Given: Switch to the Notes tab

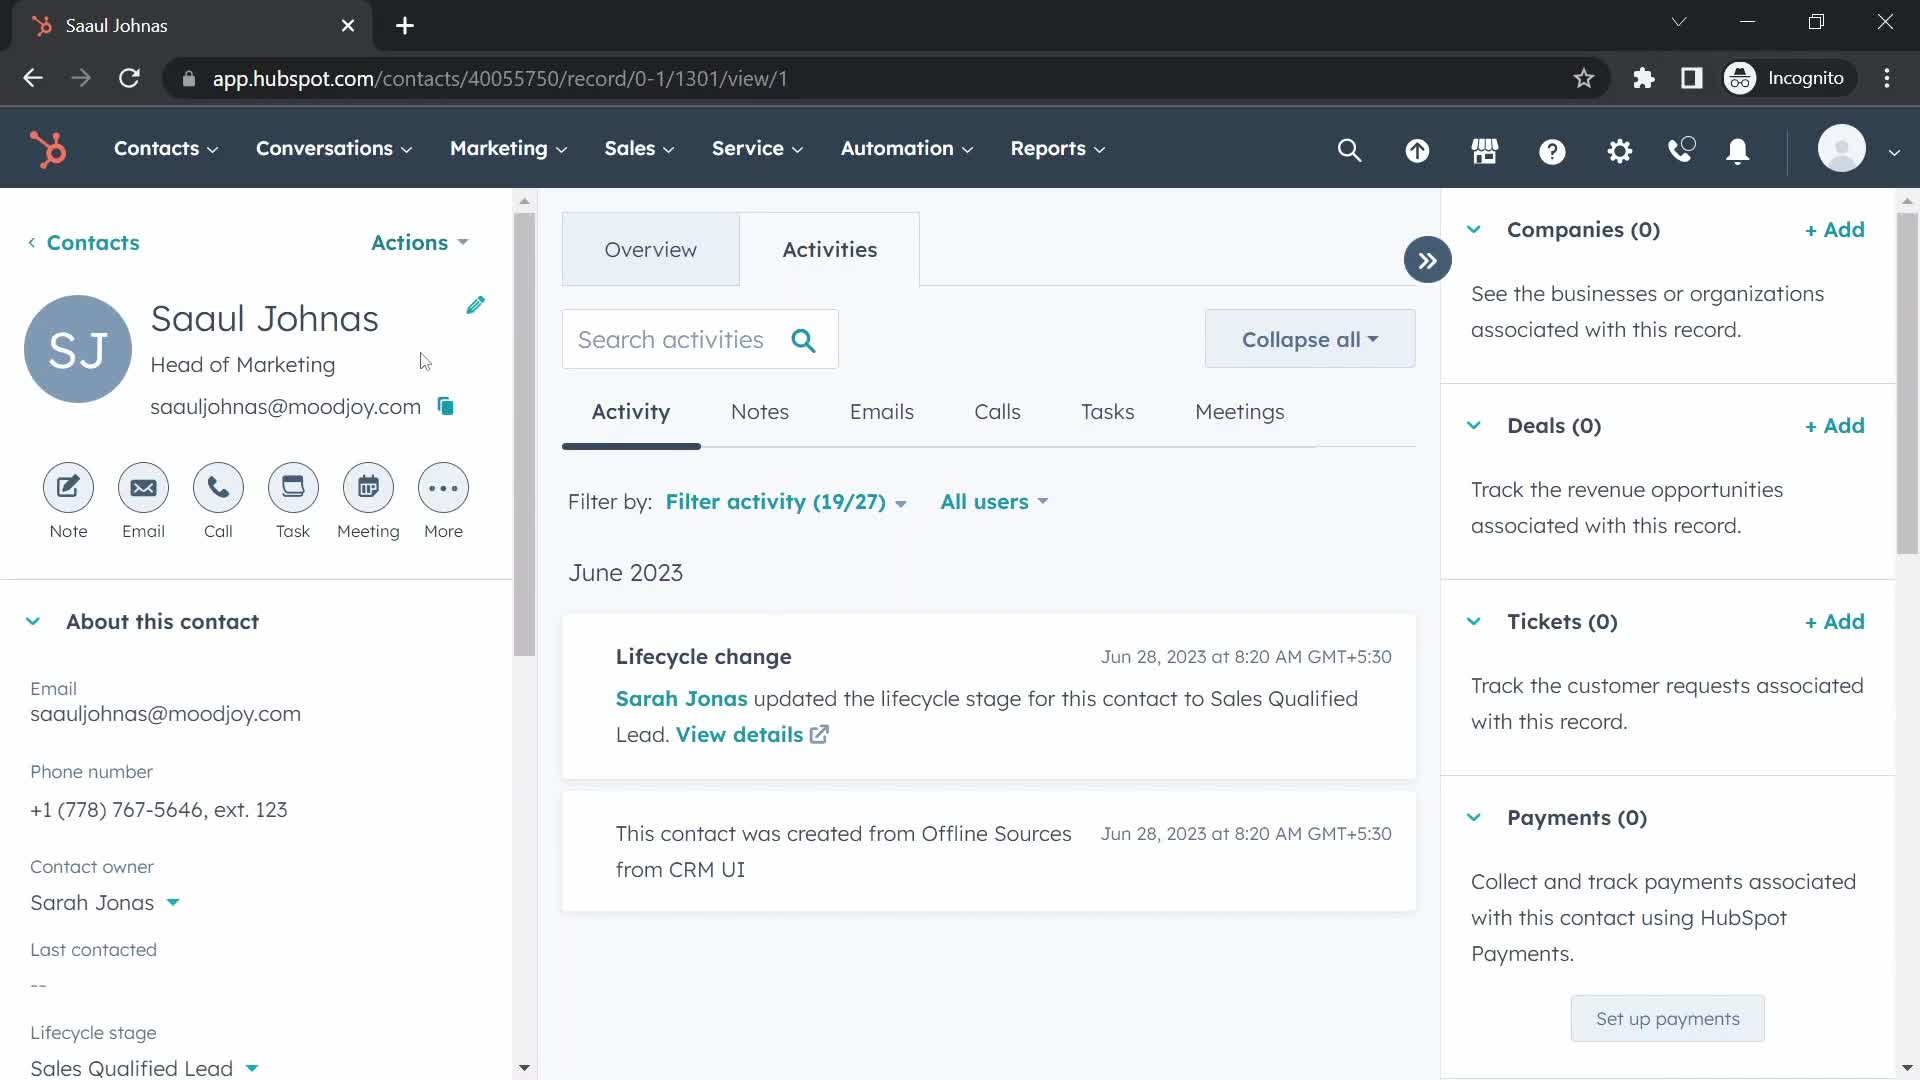Looking at the screenshot, I should pyautogui.click(x=760, y=410).
